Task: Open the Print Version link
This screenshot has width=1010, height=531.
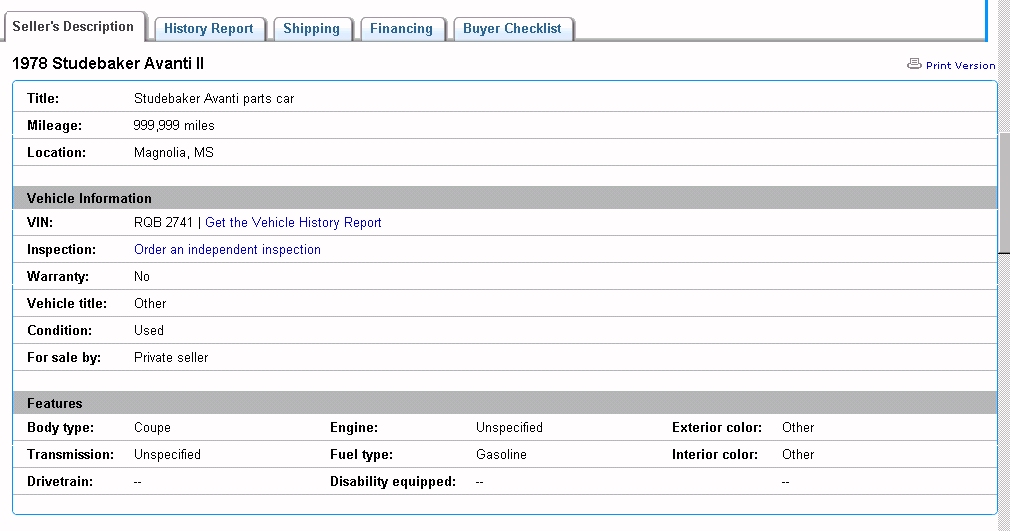Action: point(960,66)
